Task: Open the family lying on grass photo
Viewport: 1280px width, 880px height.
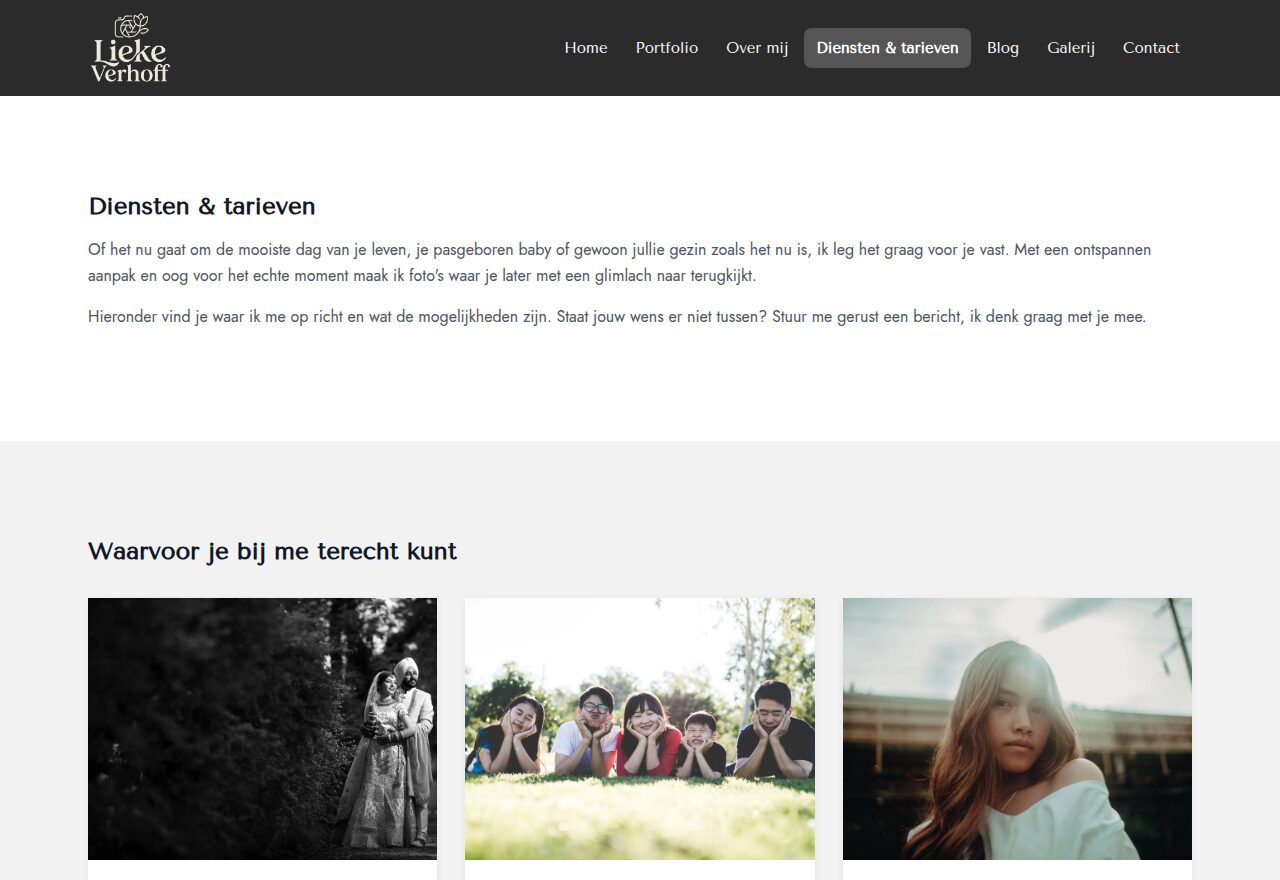Action: 640,729
